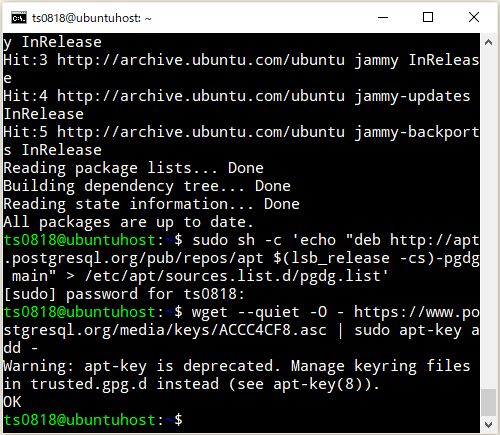Open the terminal icon system menu
The width and height of the screenshot is (500, 435).
(19, 18)
